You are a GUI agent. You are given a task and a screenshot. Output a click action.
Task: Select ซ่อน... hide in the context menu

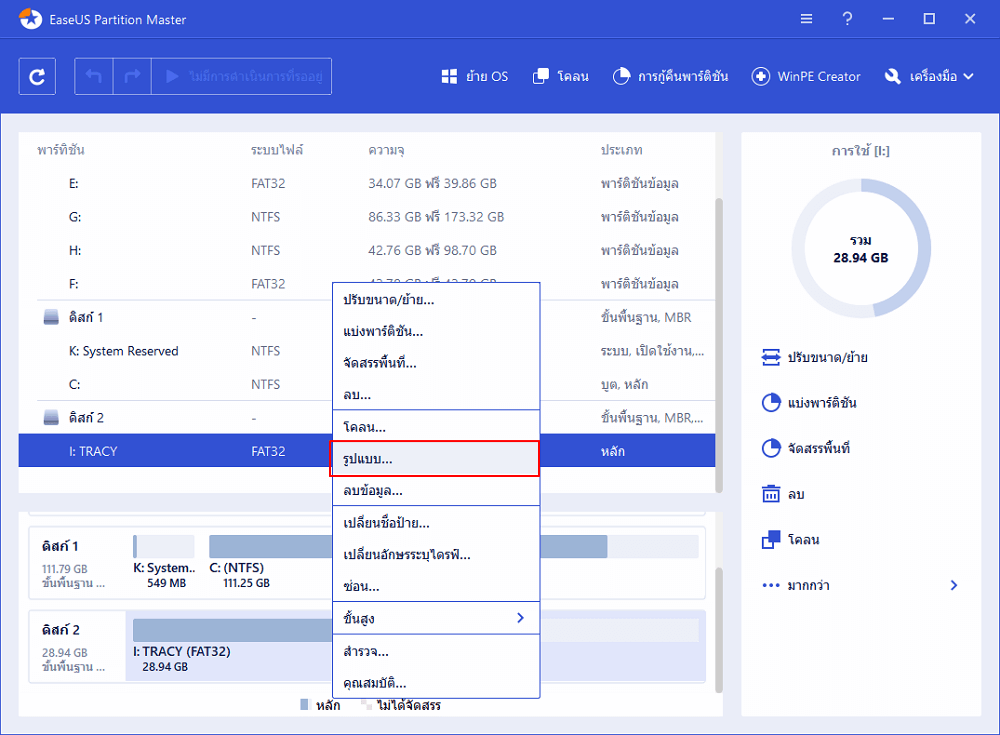coord(436,586)
